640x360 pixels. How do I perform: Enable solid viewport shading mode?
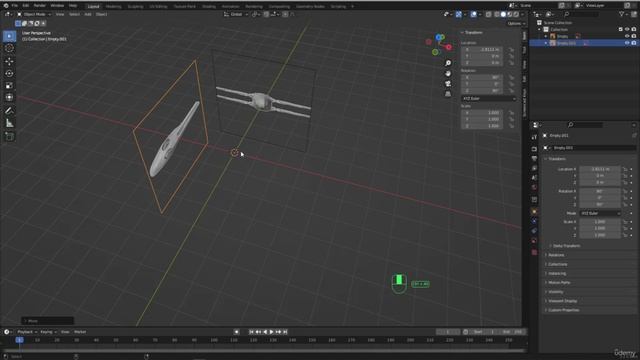(503, 14)
